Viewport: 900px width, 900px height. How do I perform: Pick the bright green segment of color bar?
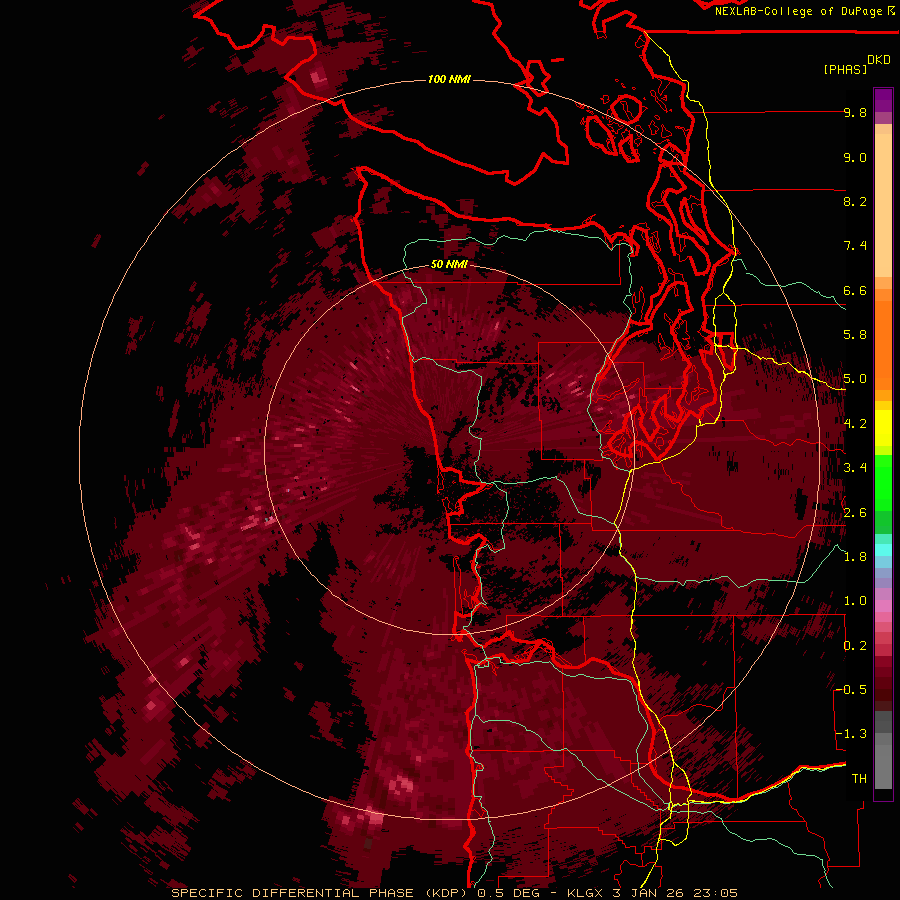[x=883, y=482]
